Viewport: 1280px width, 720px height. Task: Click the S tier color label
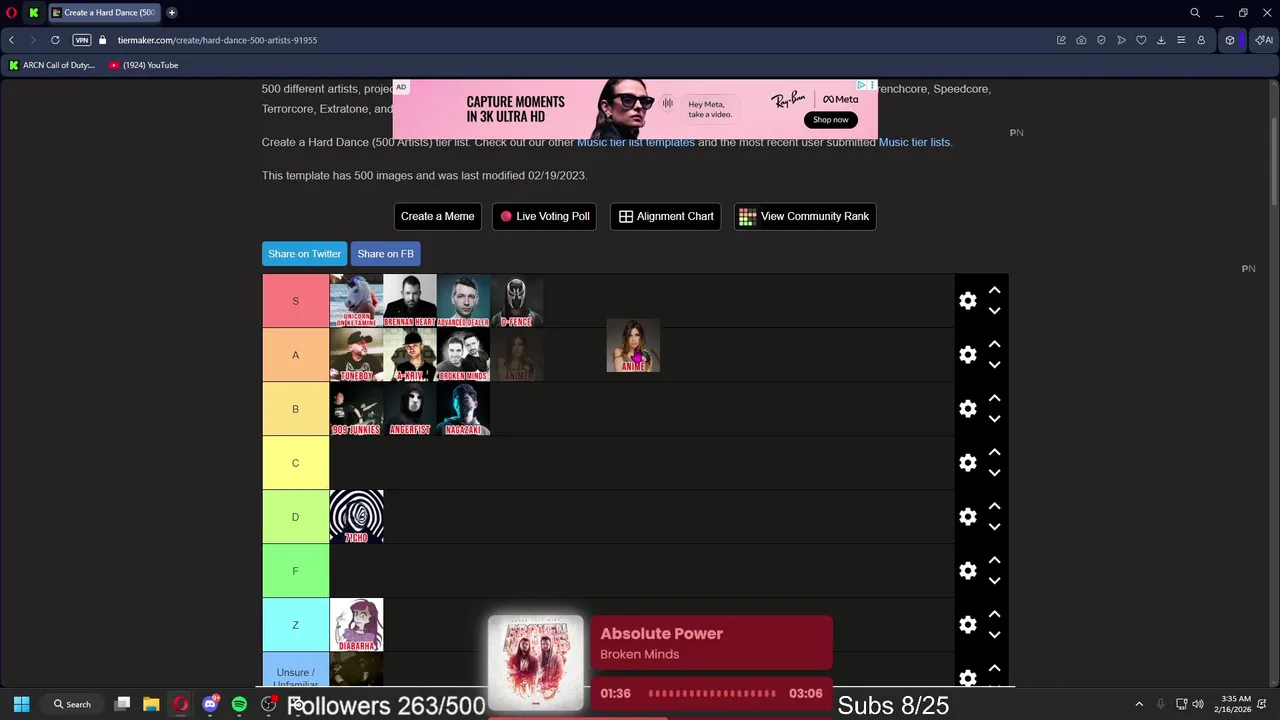tap(295, 301)
